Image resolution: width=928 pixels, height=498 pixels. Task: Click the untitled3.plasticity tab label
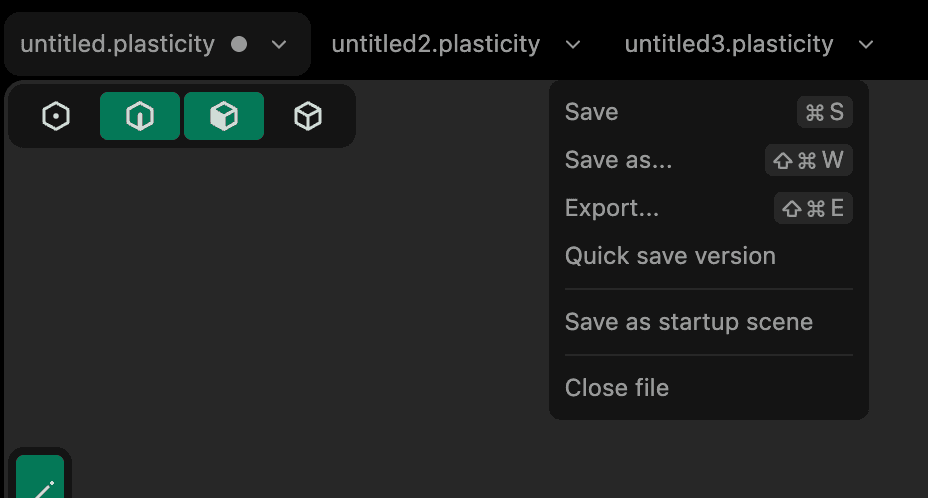click(729, 44)
